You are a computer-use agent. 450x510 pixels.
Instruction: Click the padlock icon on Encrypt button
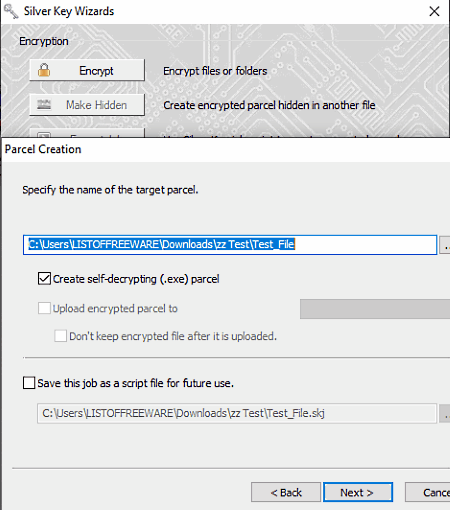(44, 70)
